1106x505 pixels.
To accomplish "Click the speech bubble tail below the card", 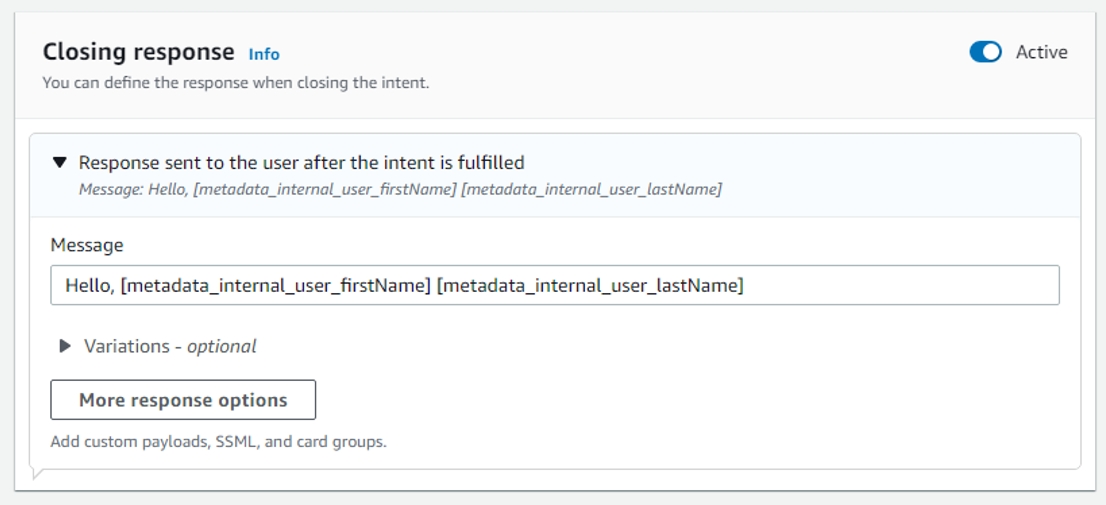I will pyautogui.click(x=38, y=473).
